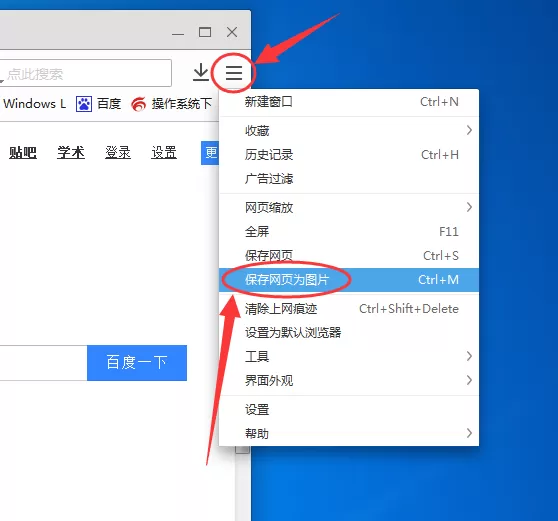Image resolution: width=558 pixels, height=521 pixels.
Task: Expand the 工具 submenu chevron
Action: [x=469, y=356]
